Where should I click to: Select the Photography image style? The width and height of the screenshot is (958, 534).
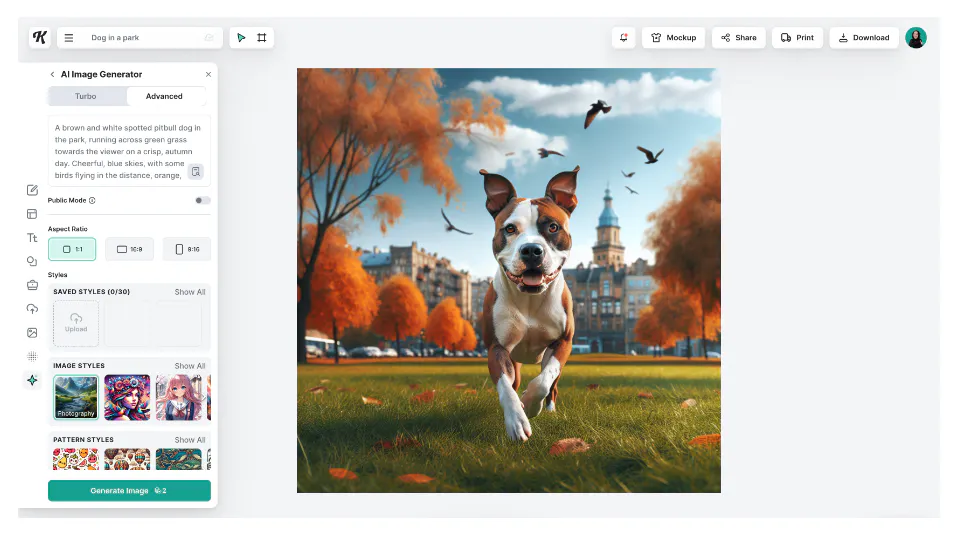click(x=76, y=397)
